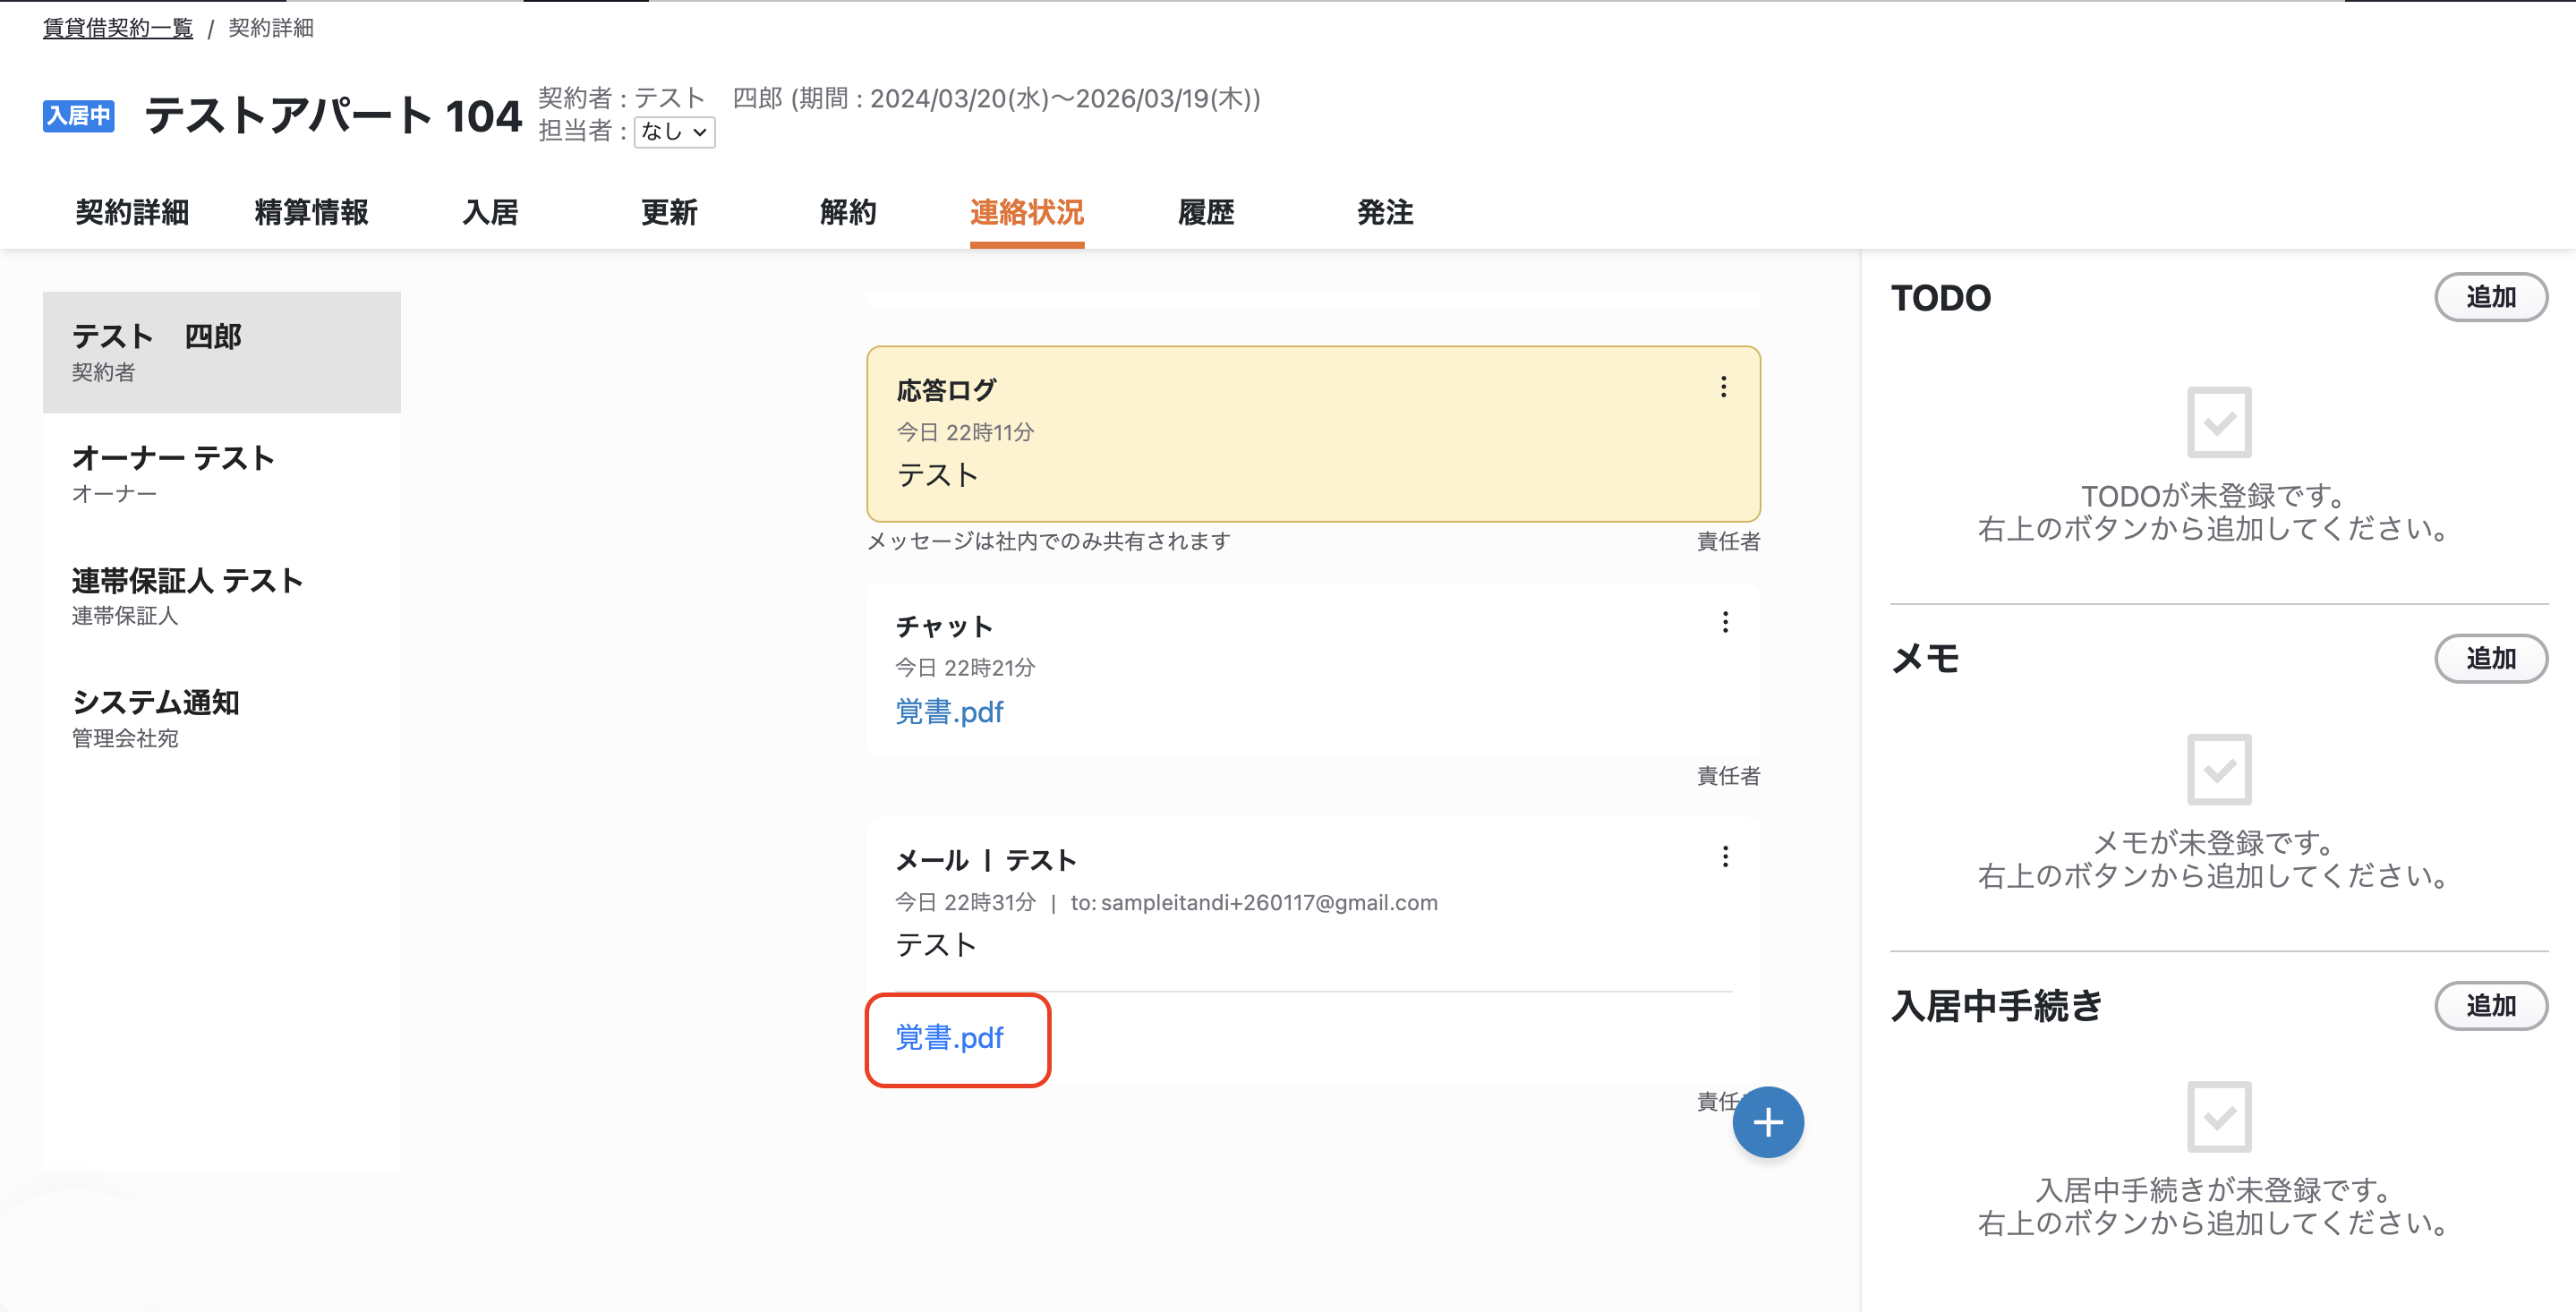Image resolution: width=2576 pixels, height=1312 pixels.
Task: Open 覚書.pdf attachment in the メール message
Action: tap(949, 1038)
